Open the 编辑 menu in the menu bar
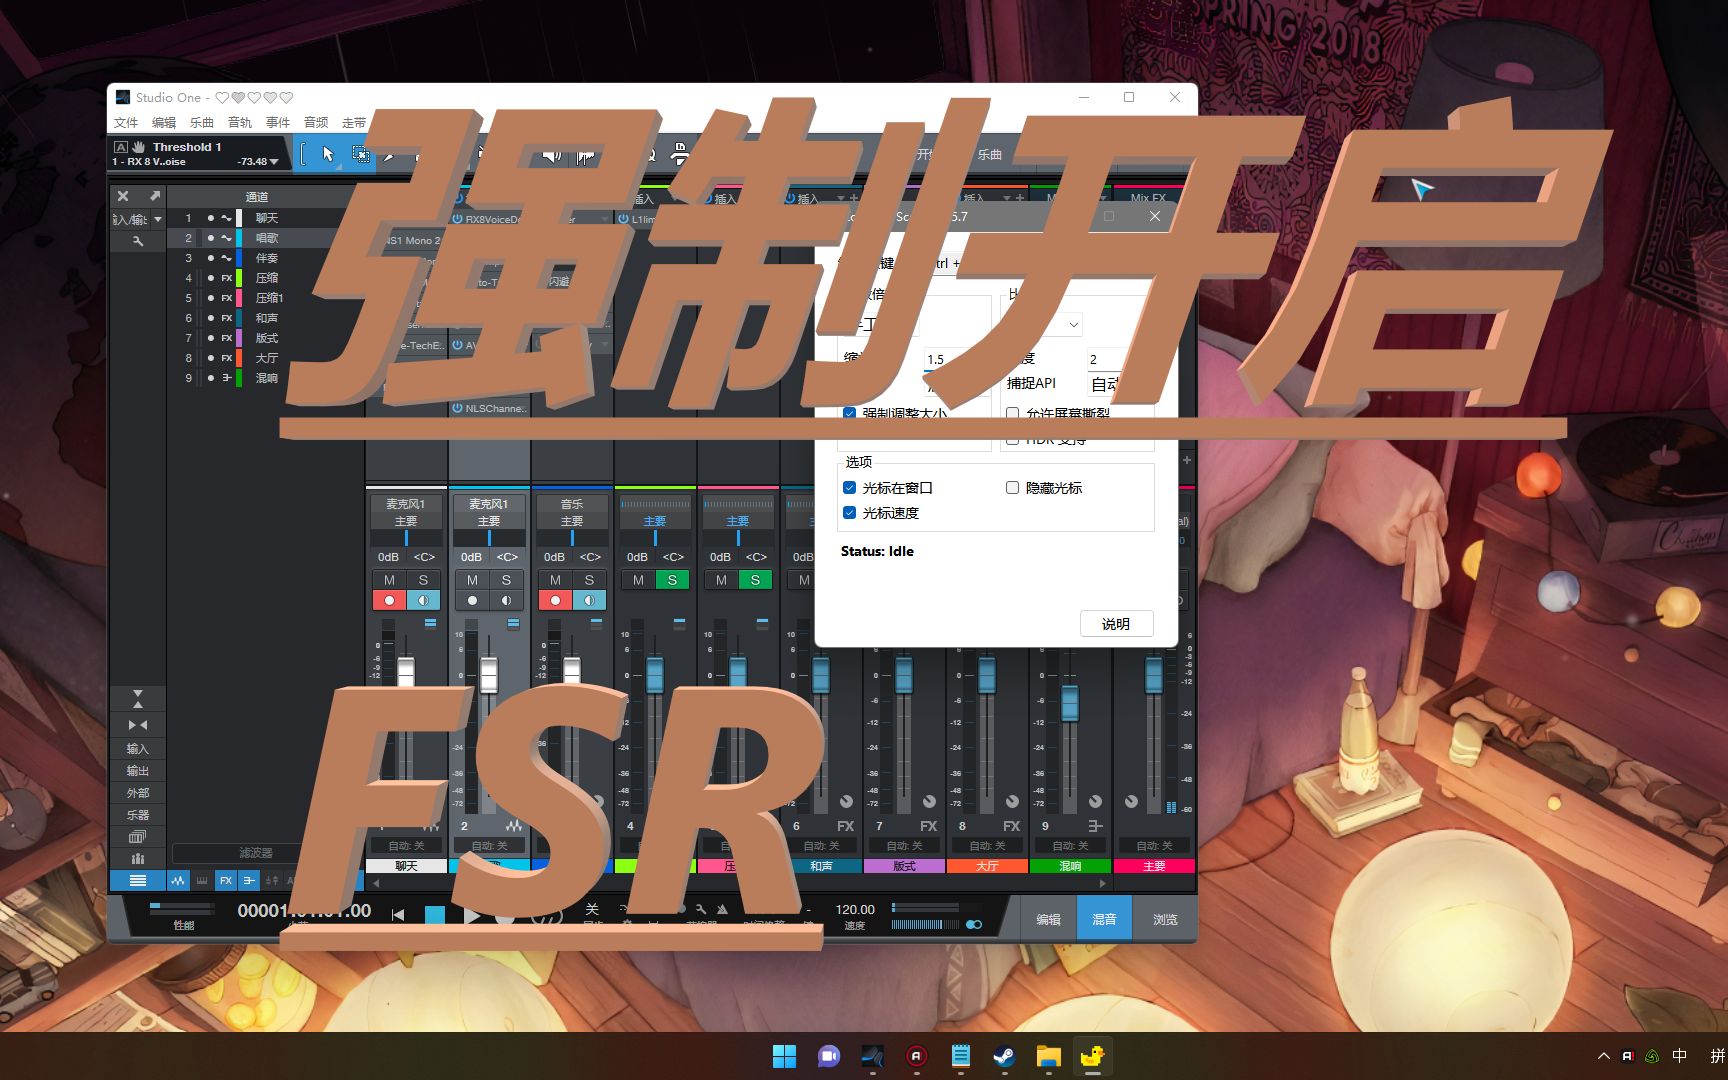 (x=164, y=122)
